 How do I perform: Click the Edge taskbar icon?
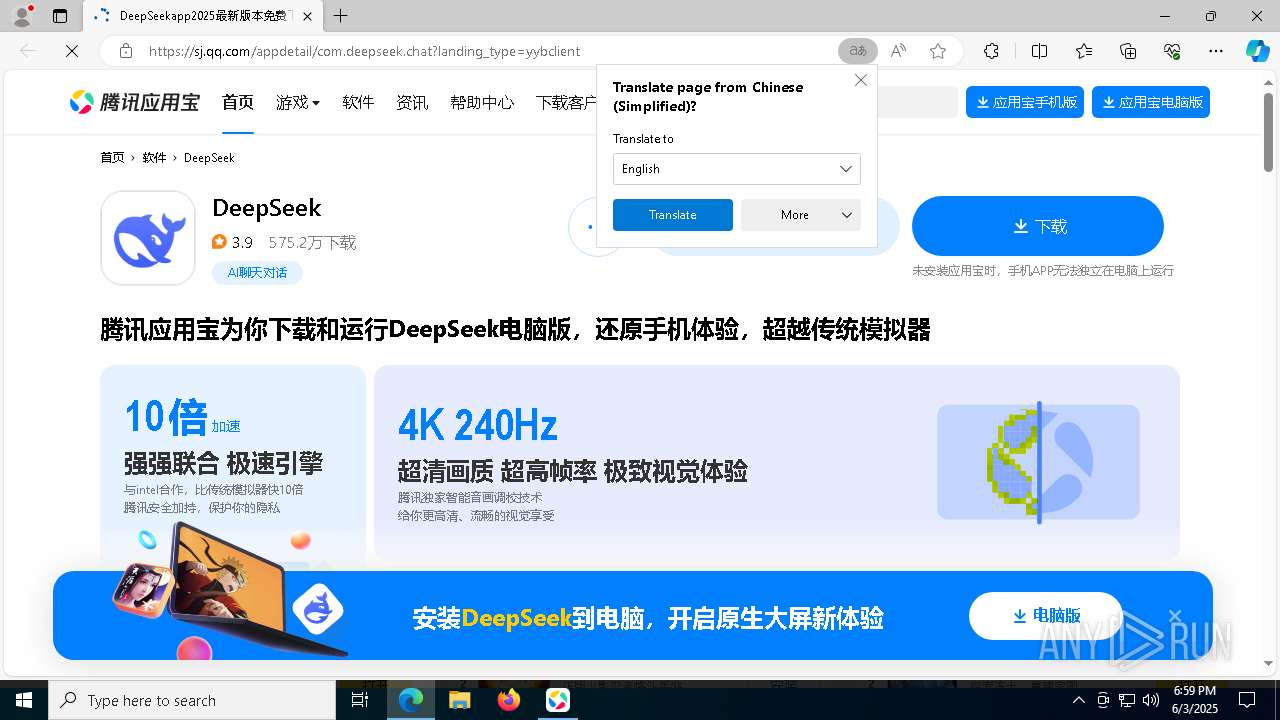point(411,701)
